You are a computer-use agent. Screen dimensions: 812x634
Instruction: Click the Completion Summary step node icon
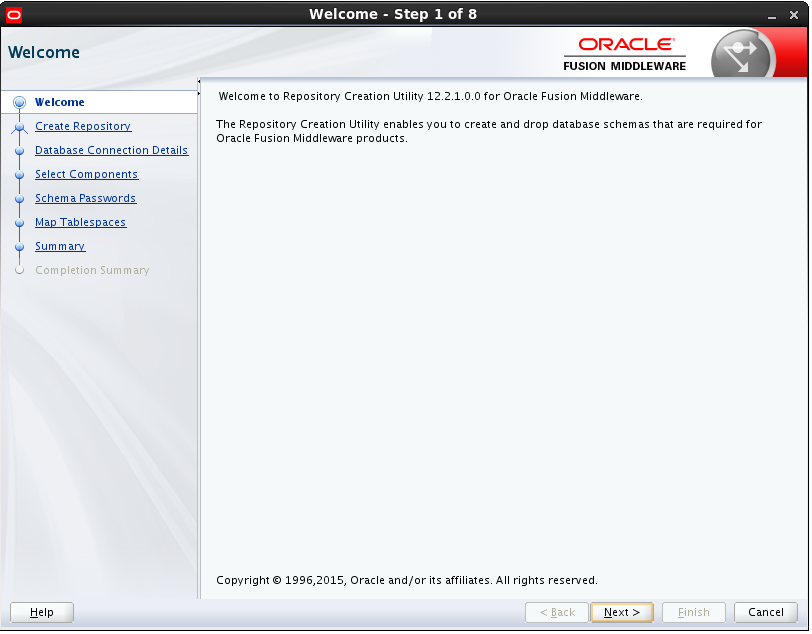coord(20,270)
